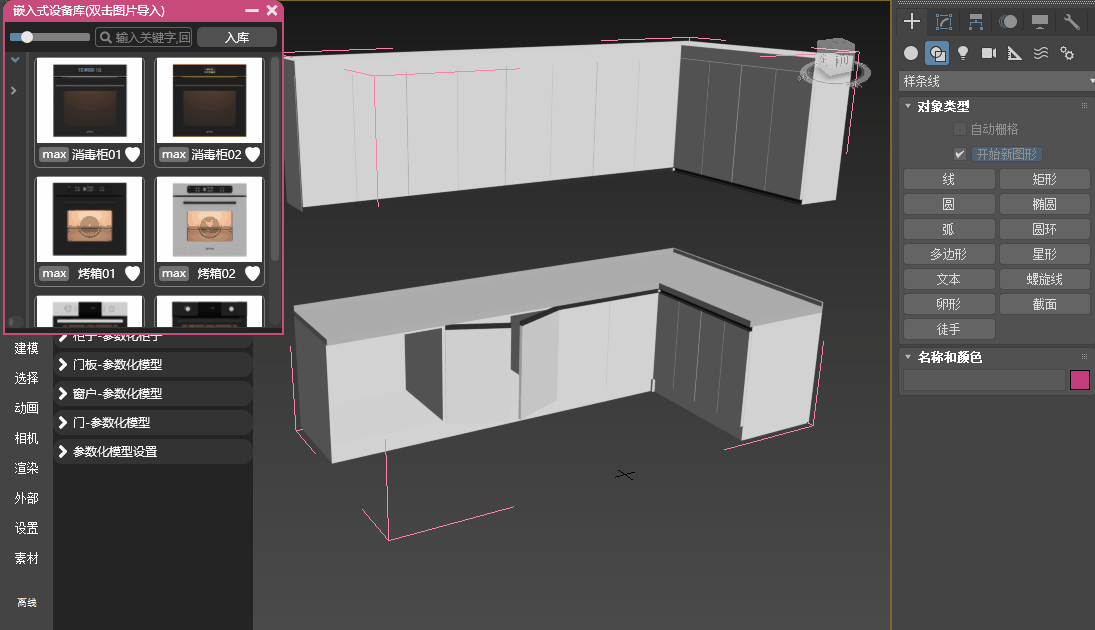This screenshot has height=630, width=1095.
Task: Expand the 参数化模型设置 section
Action: click(153, 451)
